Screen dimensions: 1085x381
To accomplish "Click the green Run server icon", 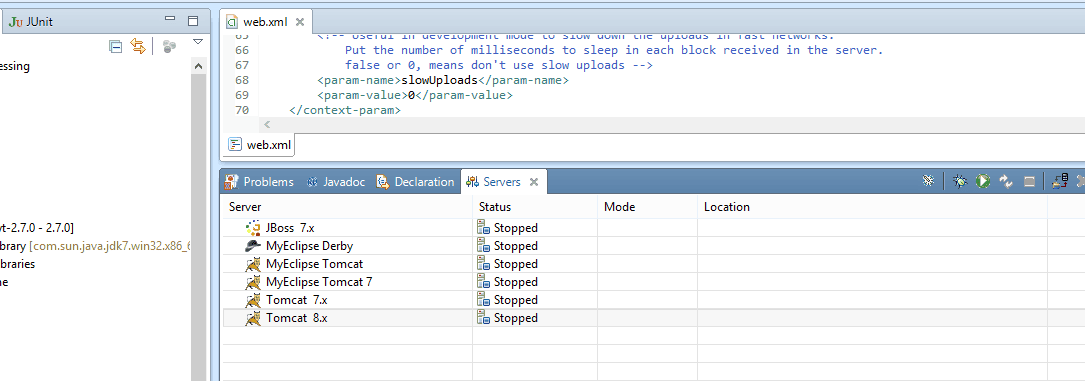I will tap(983, 181).
